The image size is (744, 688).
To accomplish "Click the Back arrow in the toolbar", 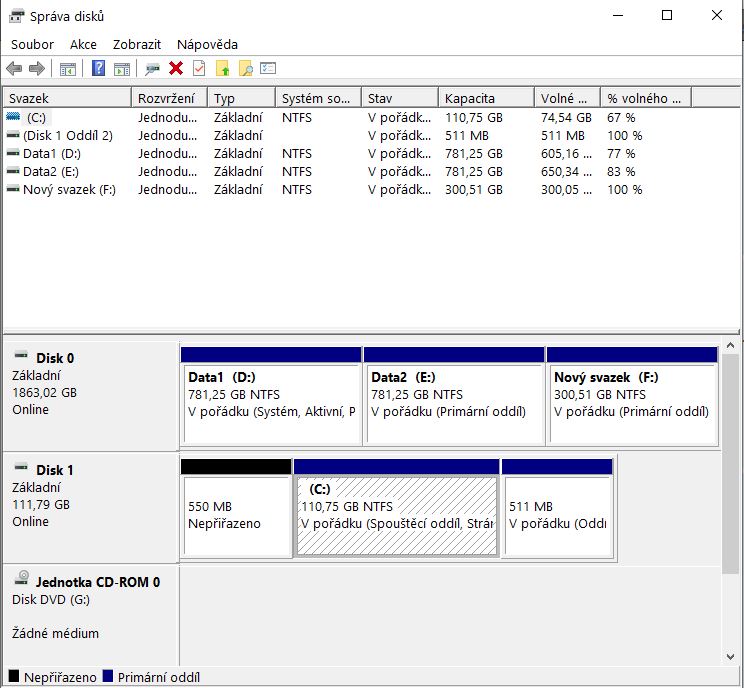I will click(14, 68).
